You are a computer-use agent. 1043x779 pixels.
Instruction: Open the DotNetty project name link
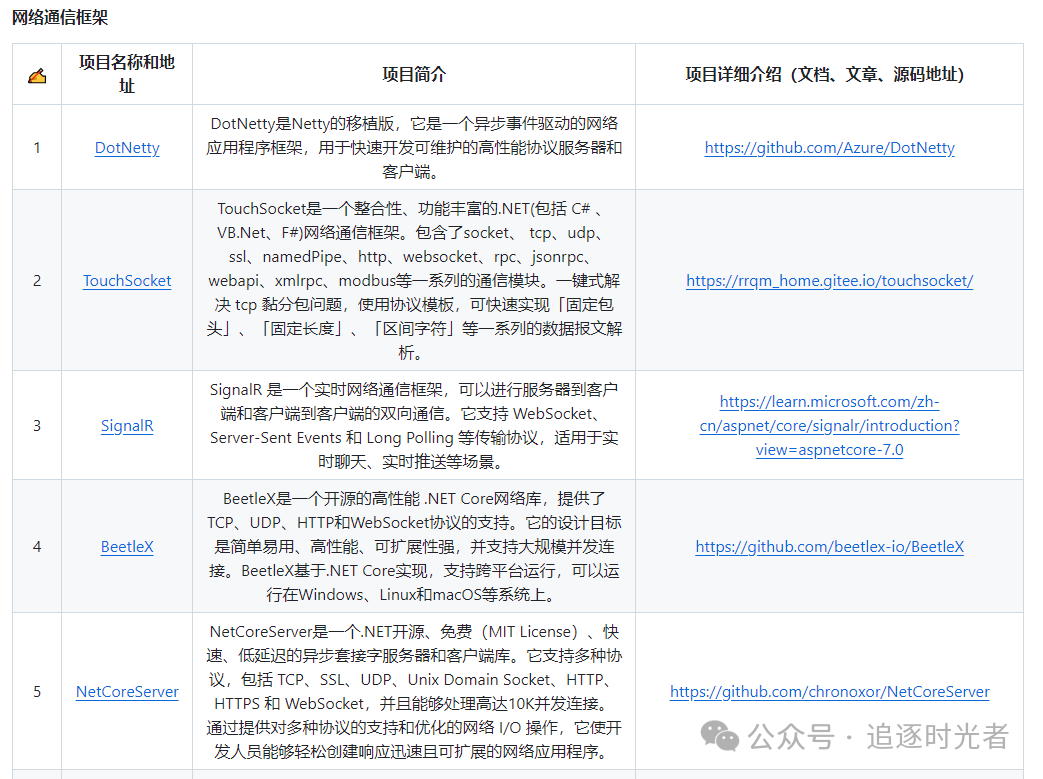point(127,148)
